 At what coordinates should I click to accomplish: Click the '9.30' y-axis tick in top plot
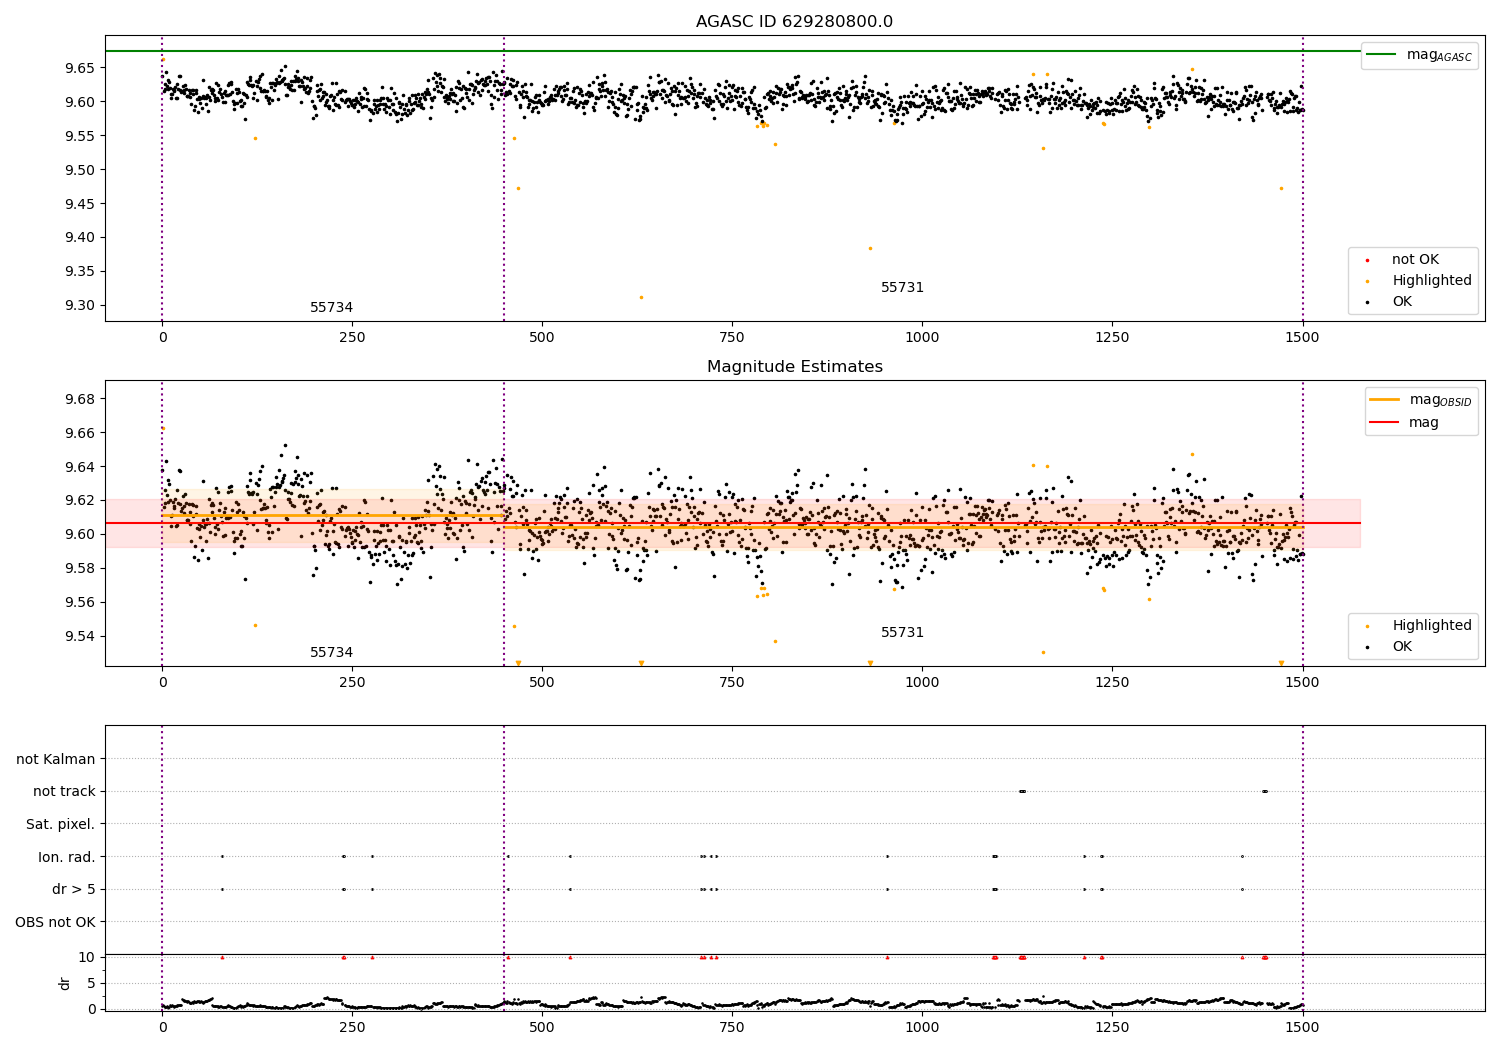coord(79,306)
